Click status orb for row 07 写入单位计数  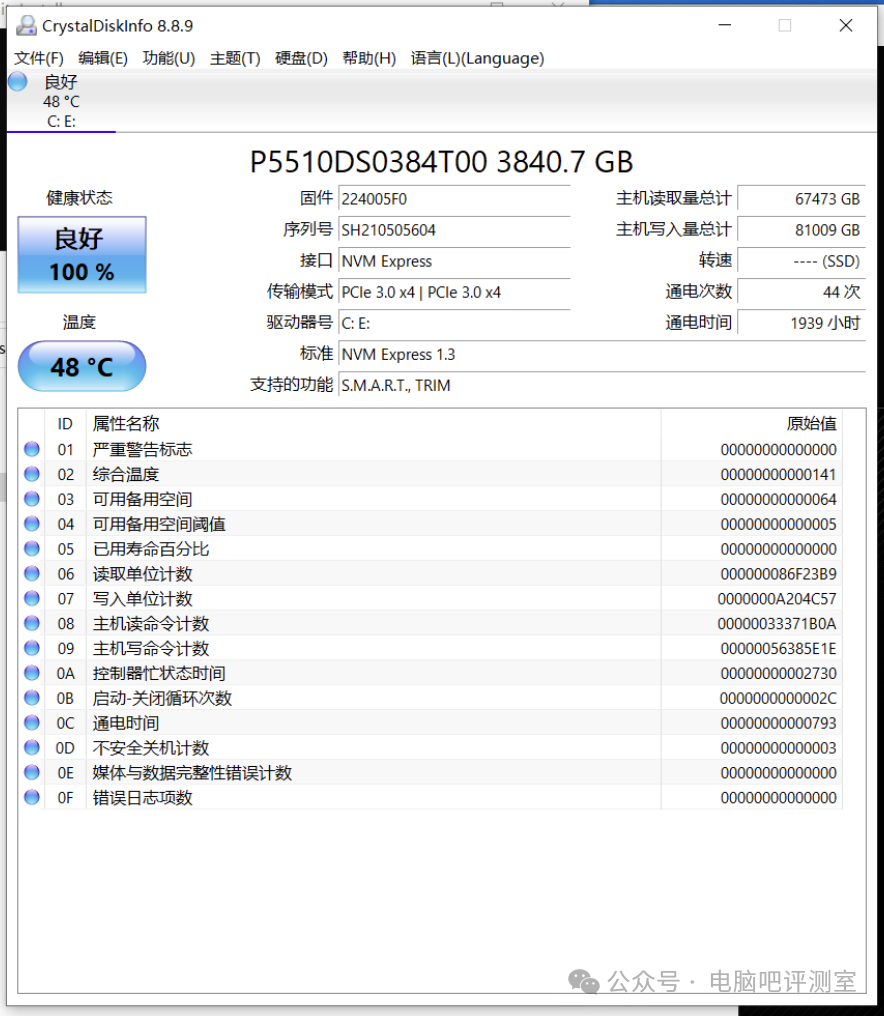32,598
